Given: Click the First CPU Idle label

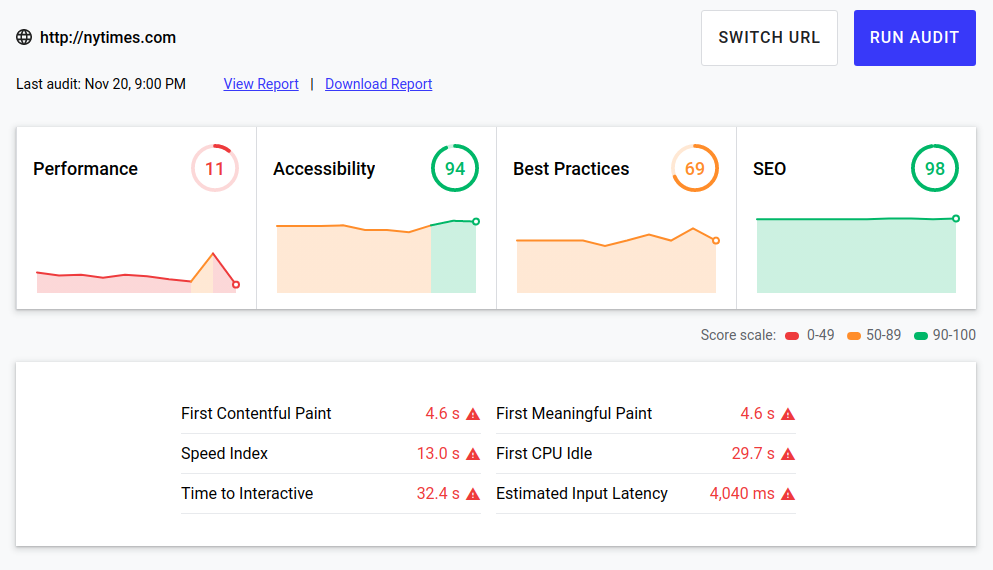Looking at the screenshot, I should (544, 453).
